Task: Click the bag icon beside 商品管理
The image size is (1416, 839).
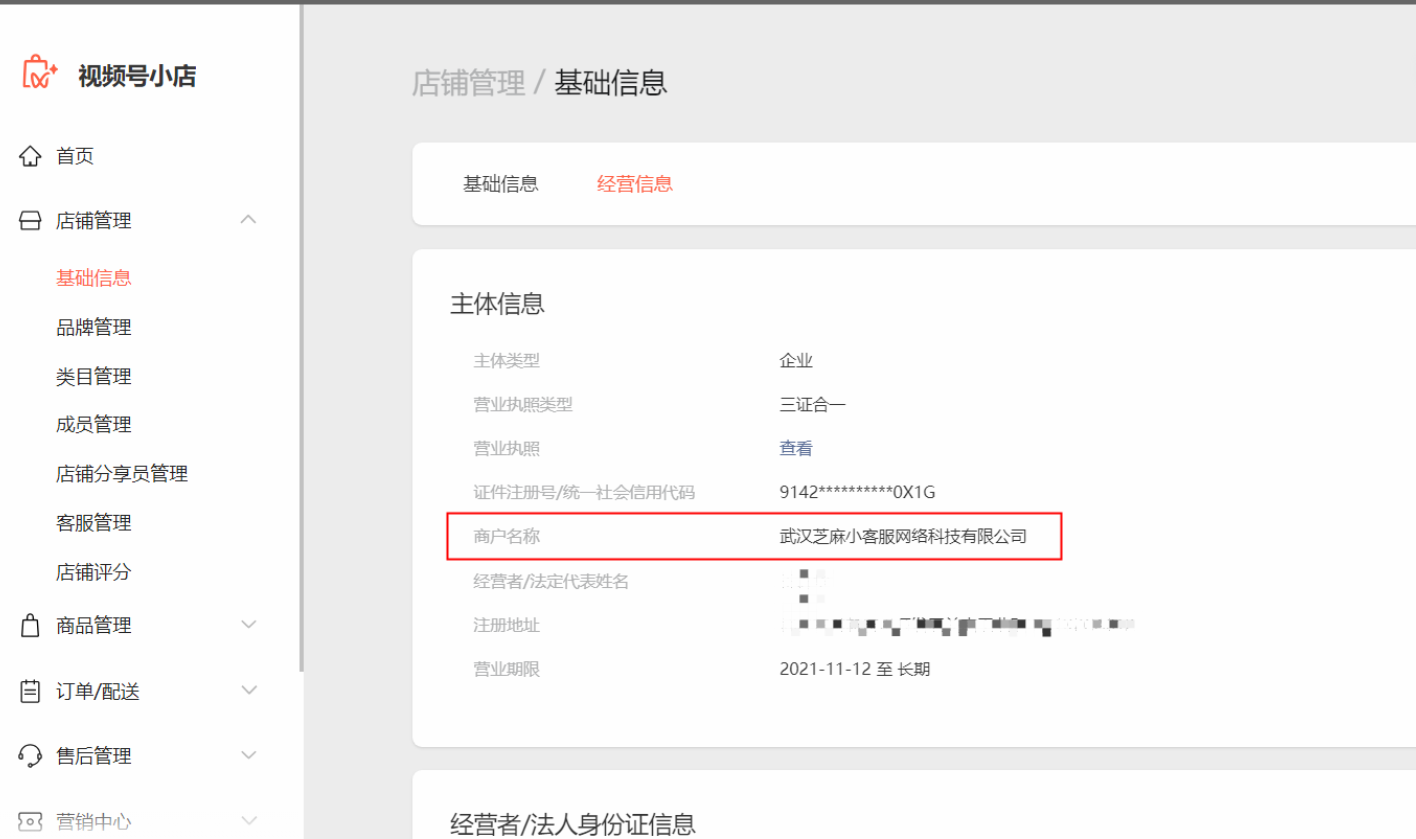Action: [x=30, y=626]
